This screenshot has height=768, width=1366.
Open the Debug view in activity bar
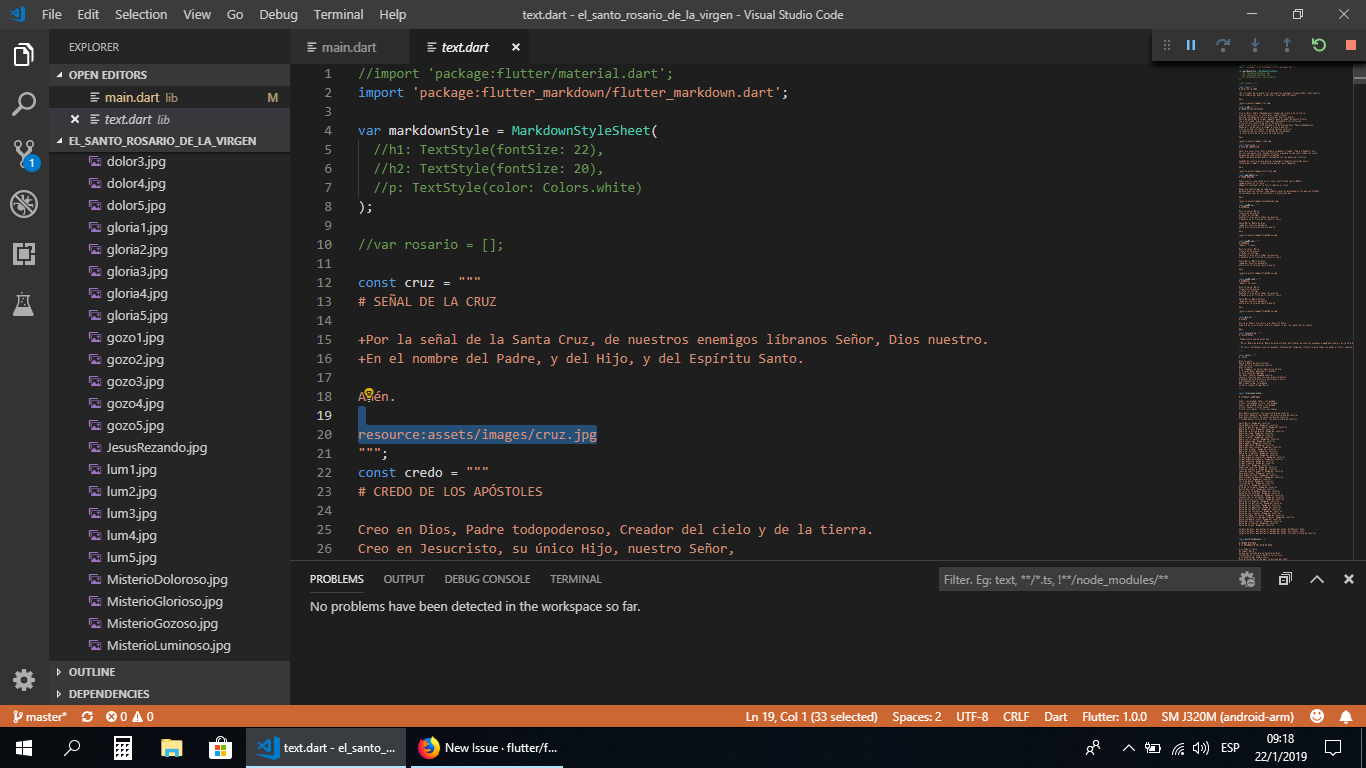(24, 204)
